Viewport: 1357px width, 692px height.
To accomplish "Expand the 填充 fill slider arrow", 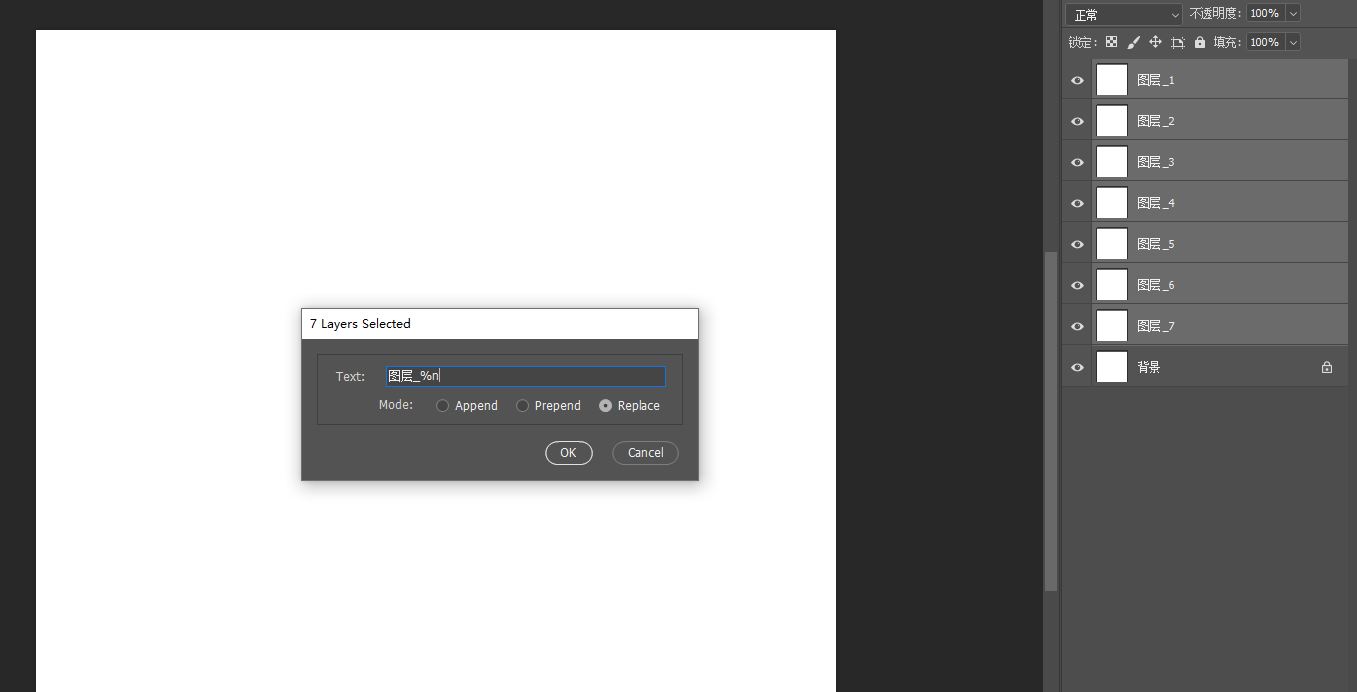I will pos(1293,42).
